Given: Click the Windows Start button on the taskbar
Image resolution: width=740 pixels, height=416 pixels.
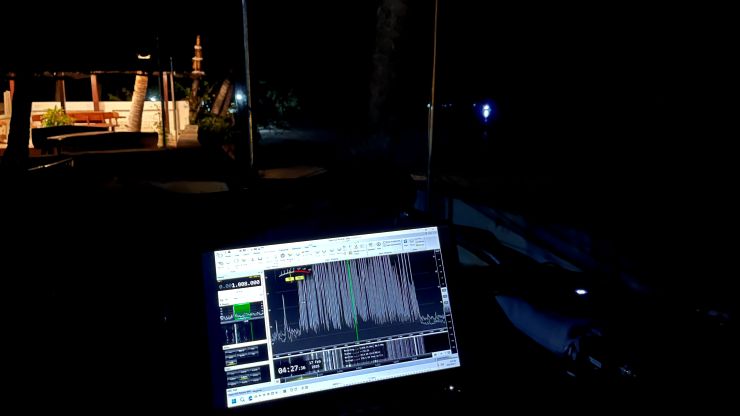Looking at the screenshot, I should 233,402.
